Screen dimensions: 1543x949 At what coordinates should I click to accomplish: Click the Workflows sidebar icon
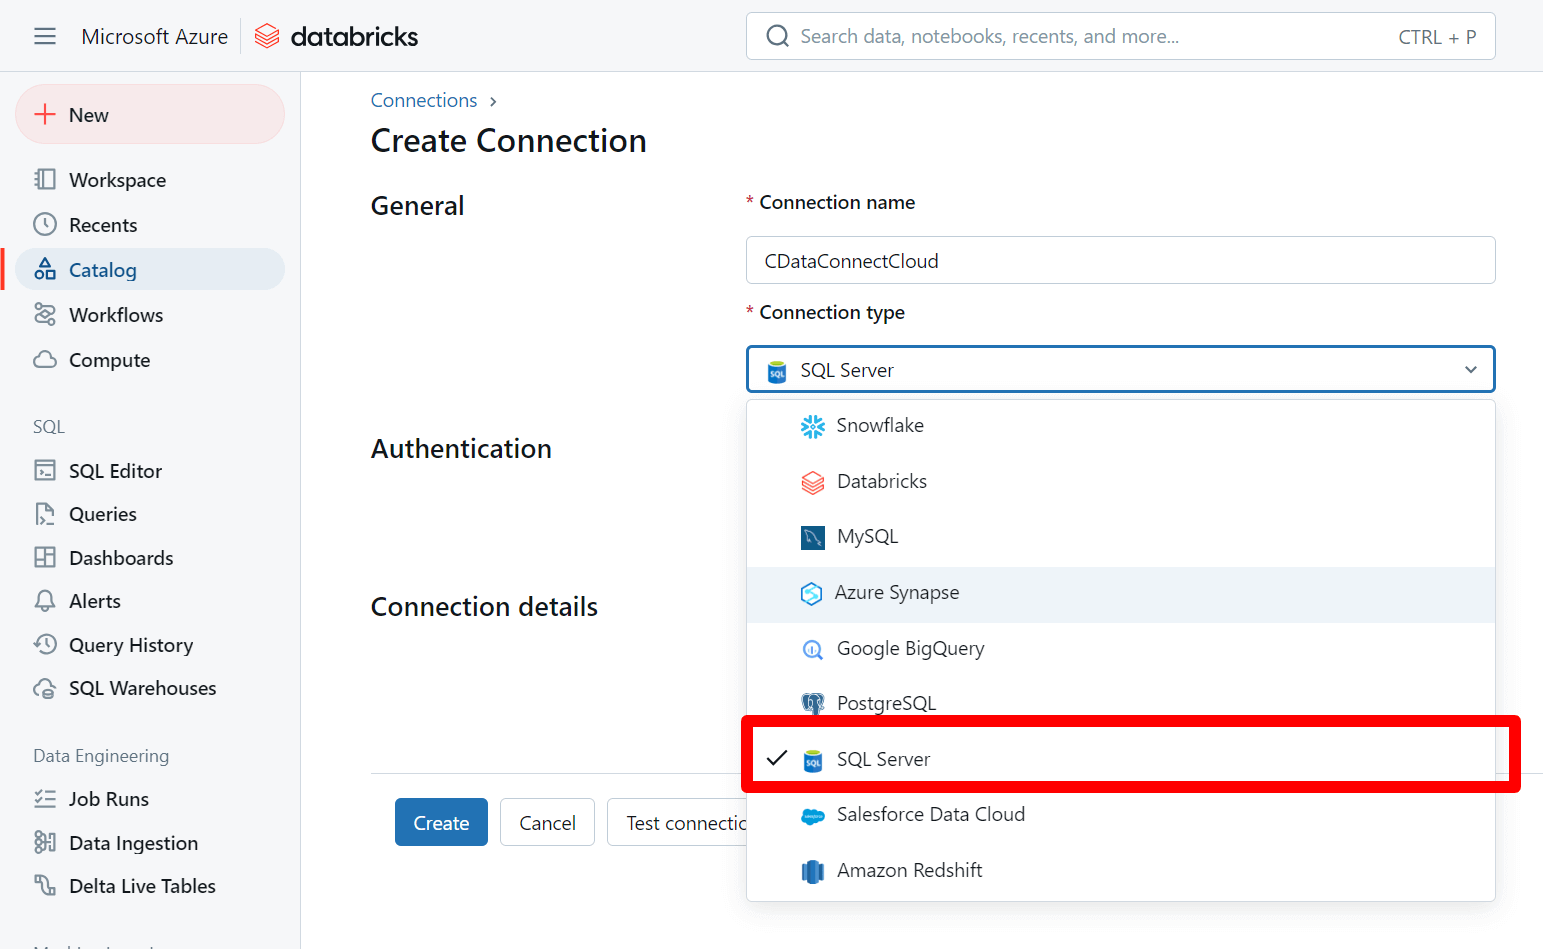point(45,314)
